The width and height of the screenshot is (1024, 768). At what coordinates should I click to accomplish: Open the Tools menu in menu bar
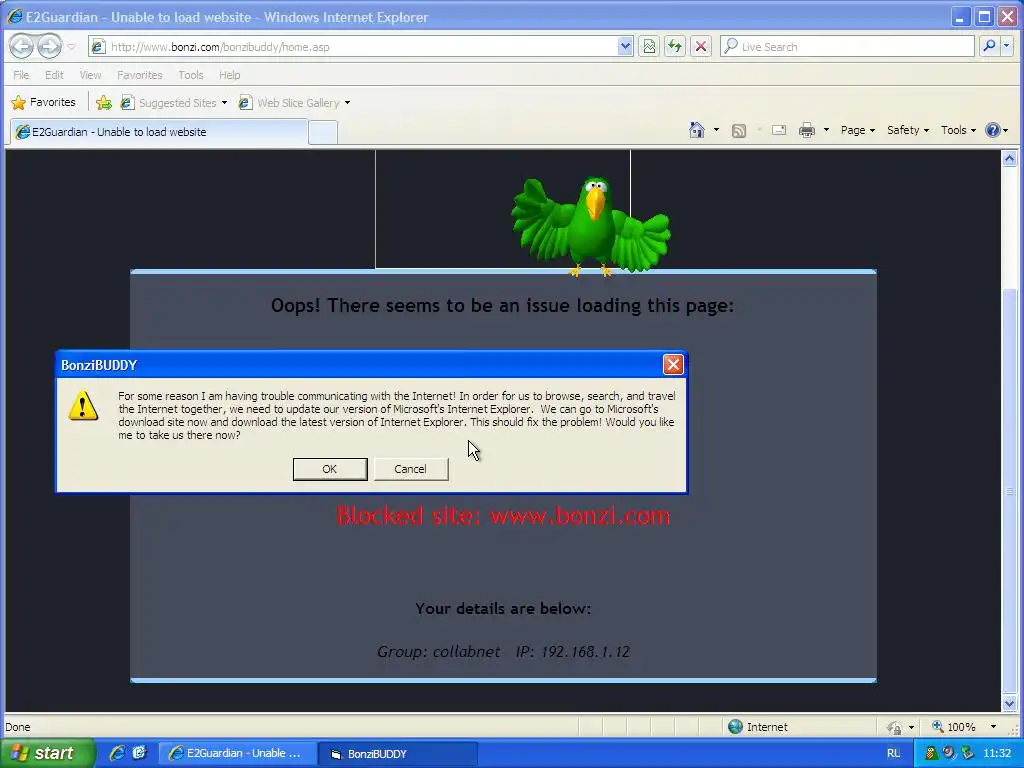pyautogui.click(x=191, y=75)
